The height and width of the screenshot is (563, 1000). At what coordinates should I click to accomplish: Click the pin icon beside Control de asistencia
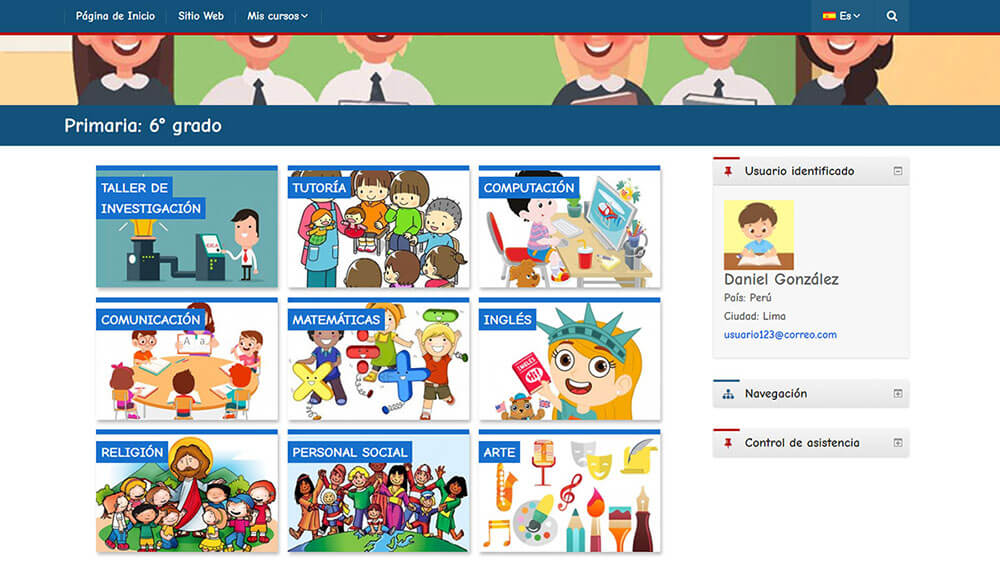click(x=728, y=442)
